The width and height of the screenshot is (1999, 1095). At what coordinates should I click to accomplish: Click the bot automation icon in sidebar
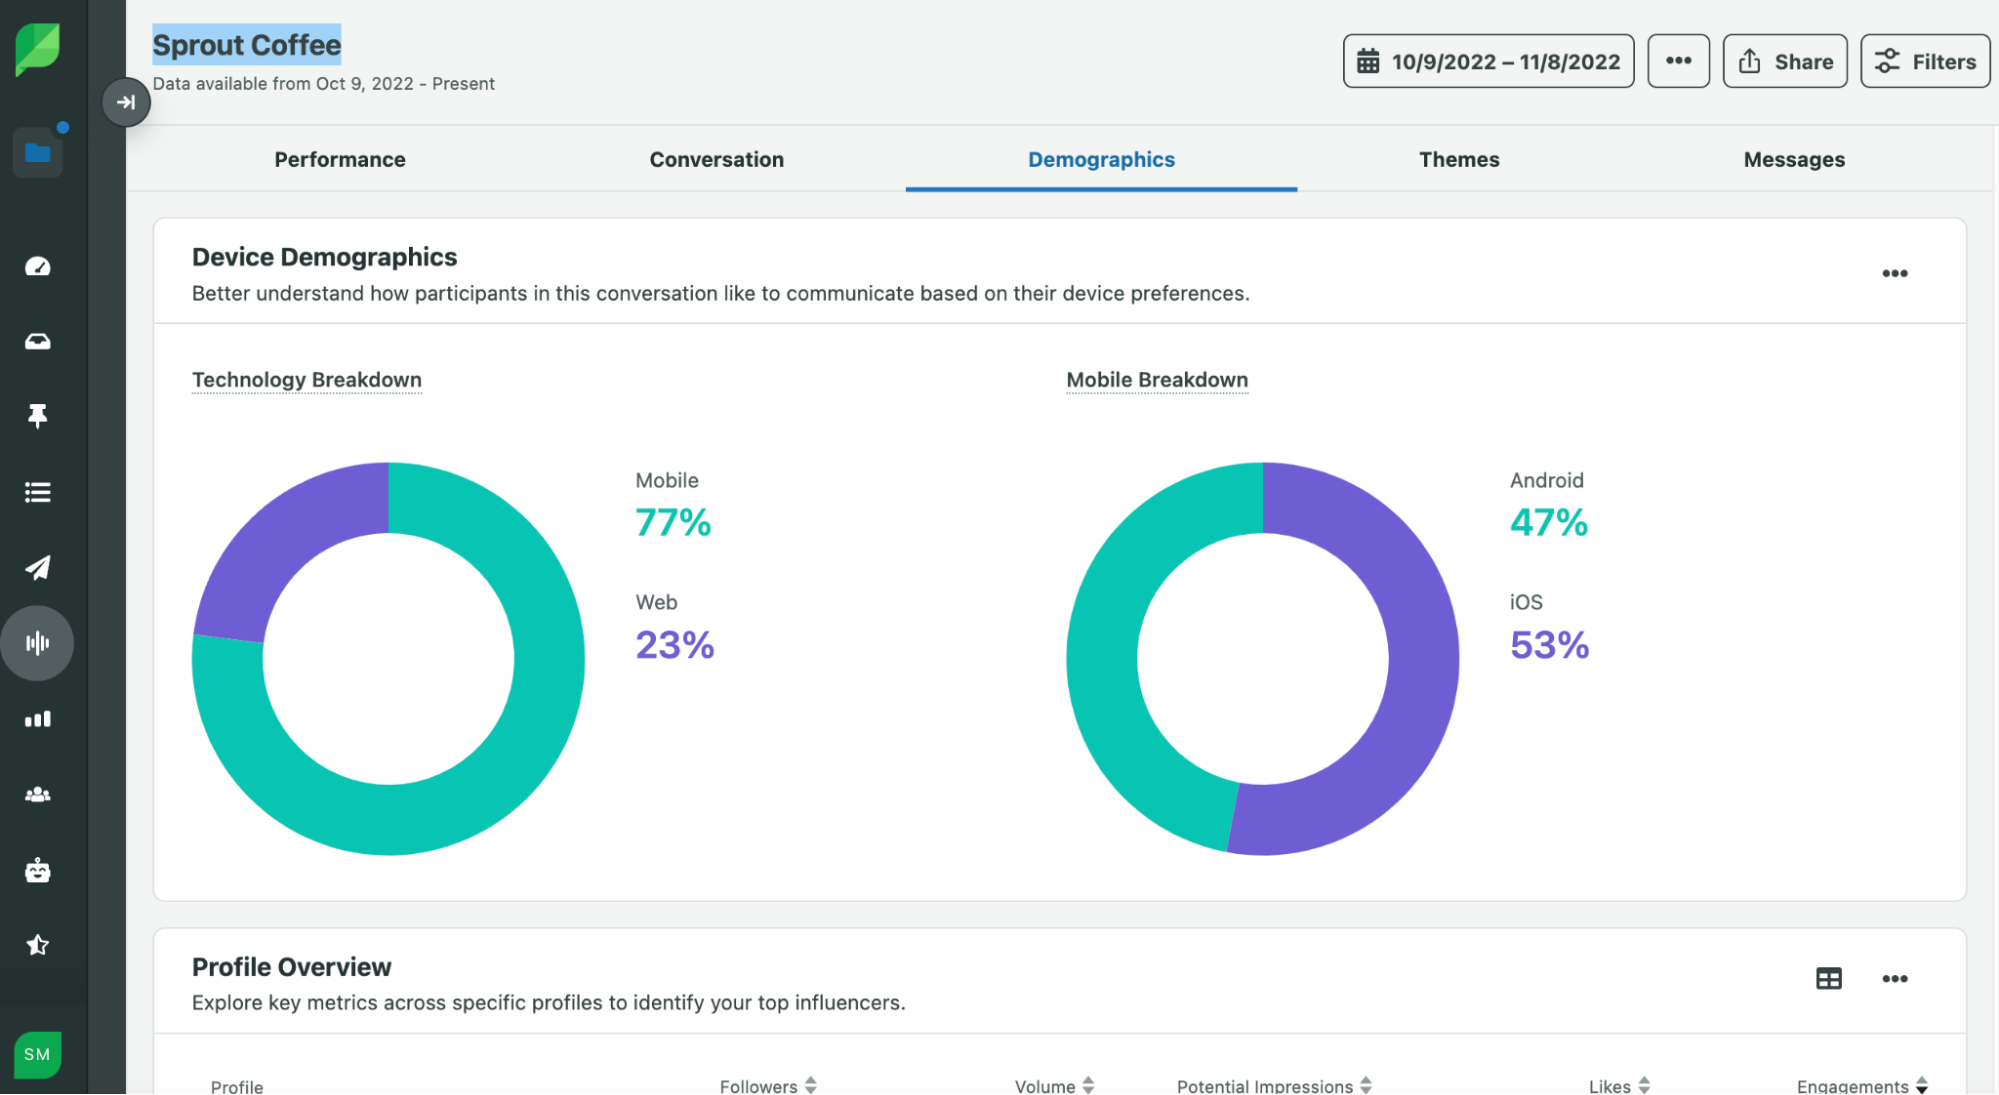38,870
